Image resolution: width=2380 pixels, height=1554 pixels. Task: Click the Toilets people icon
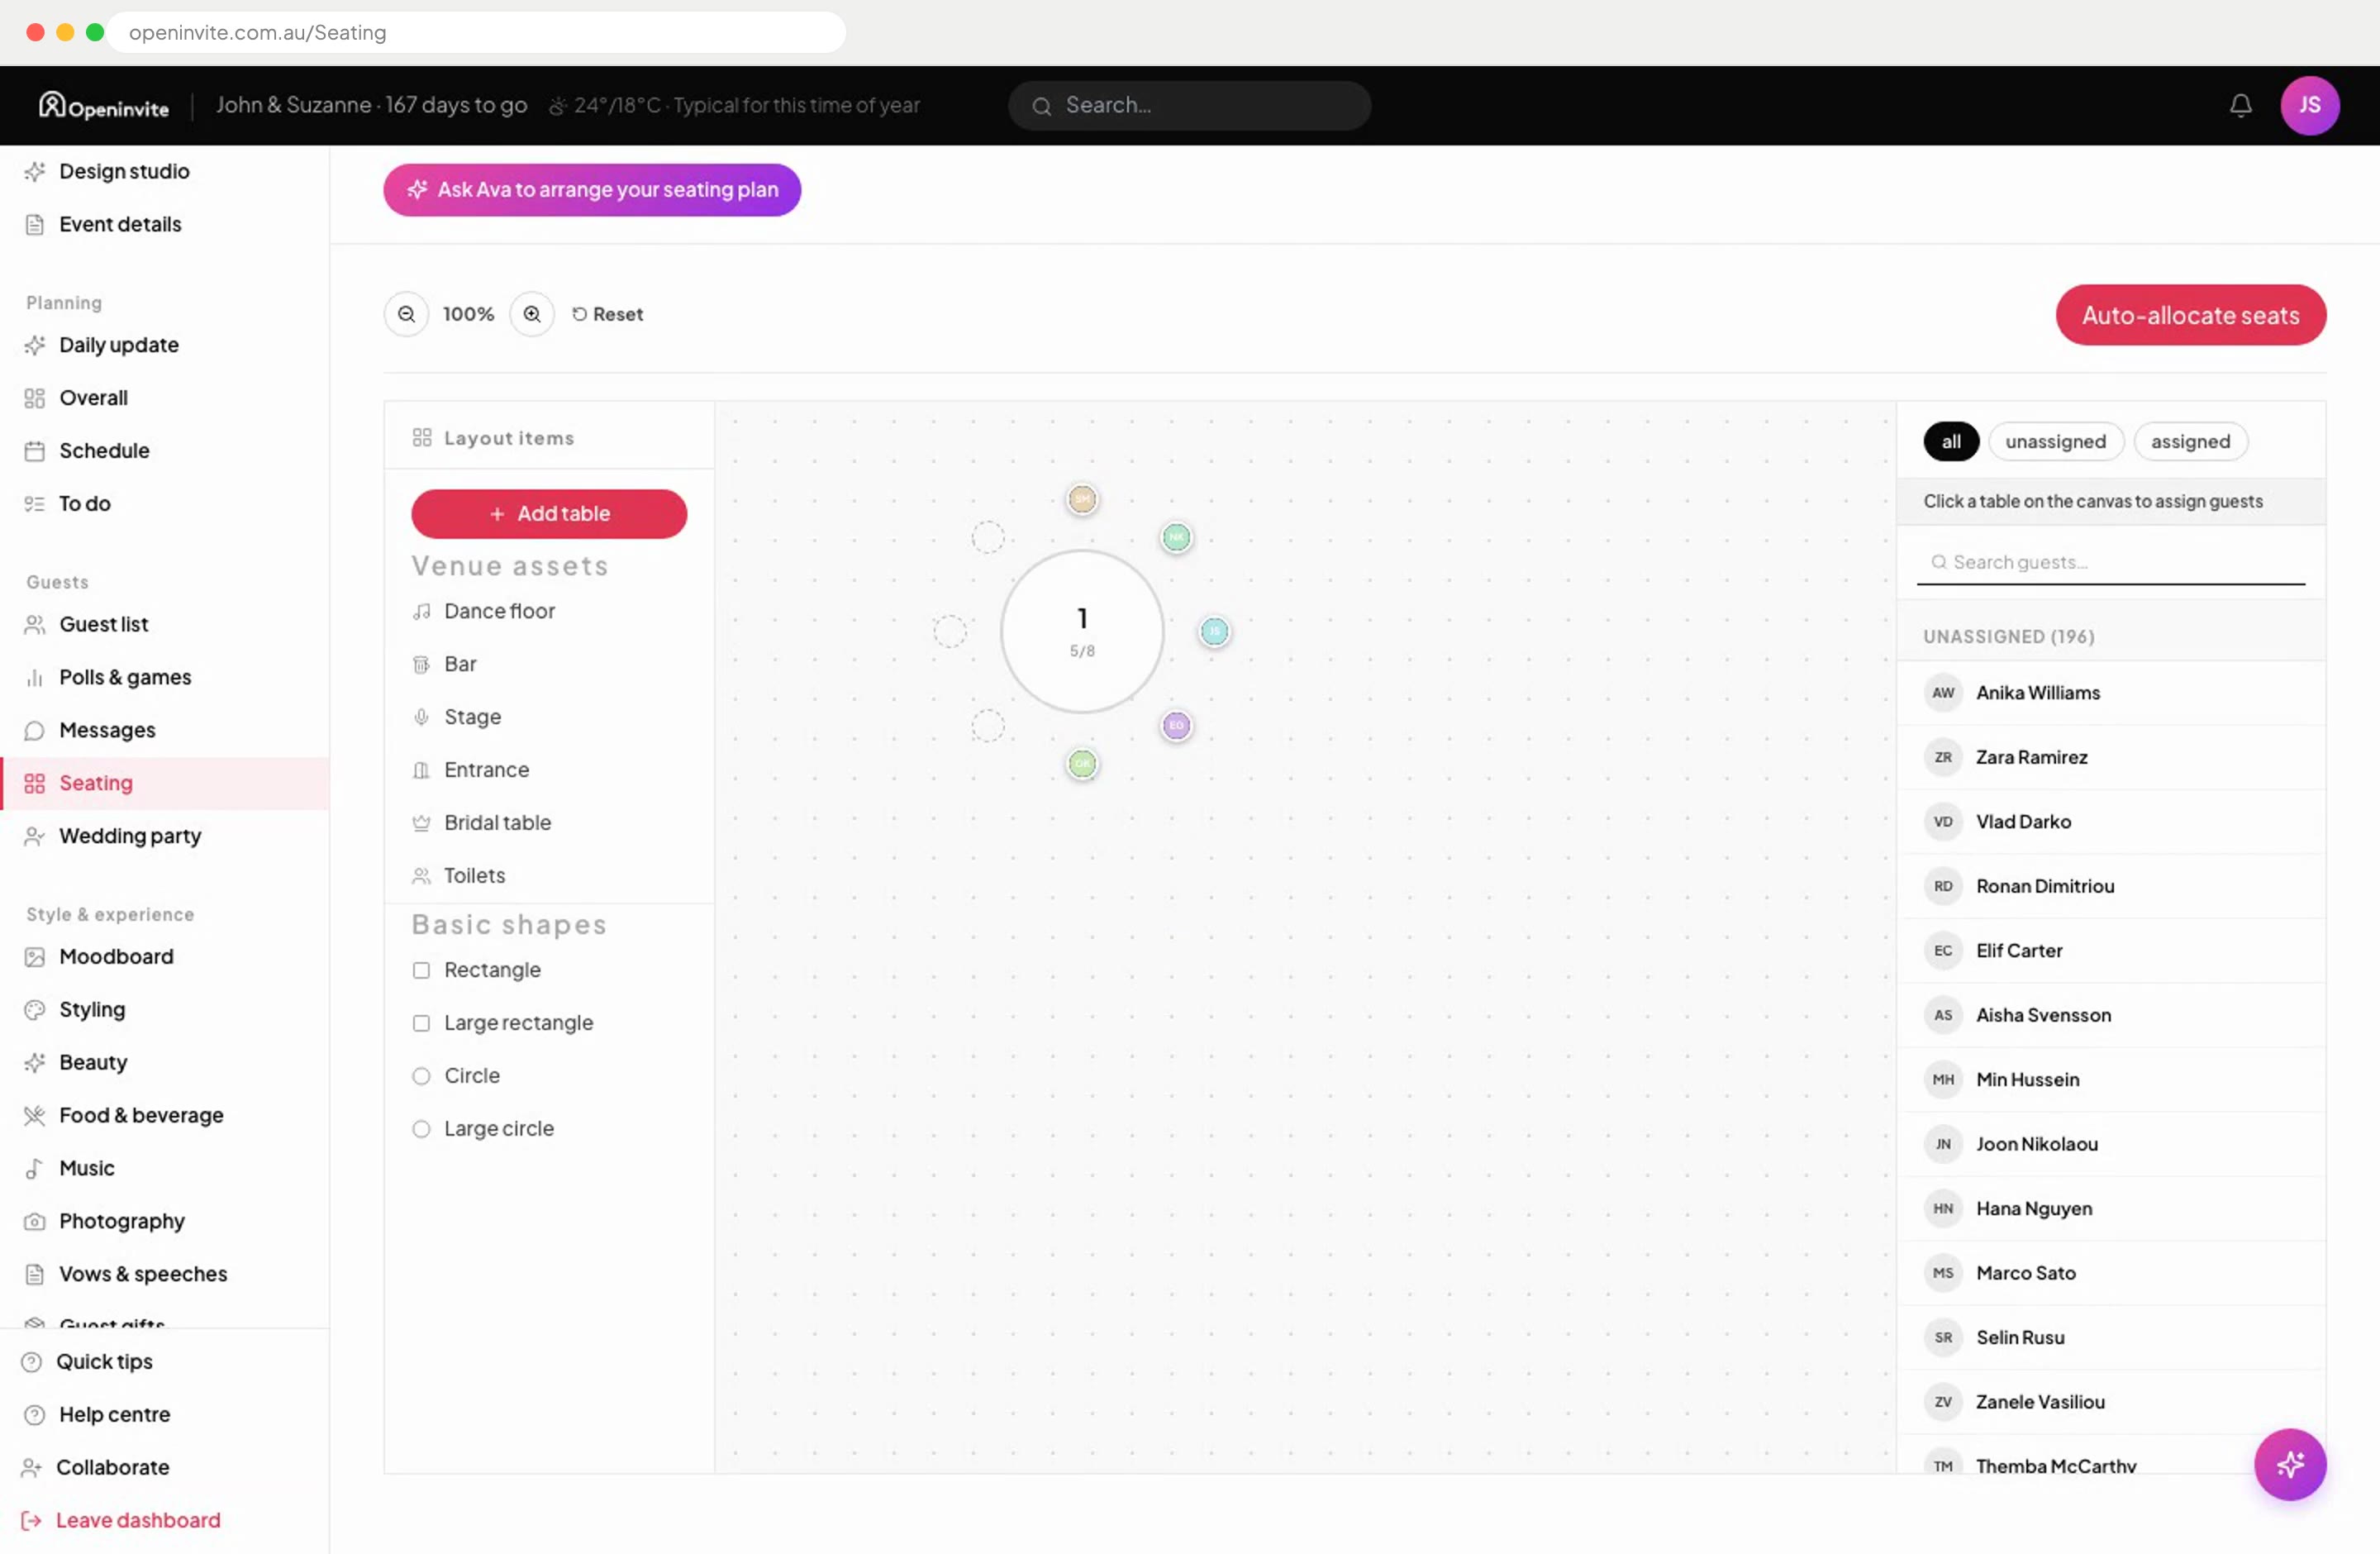(422, 876)
